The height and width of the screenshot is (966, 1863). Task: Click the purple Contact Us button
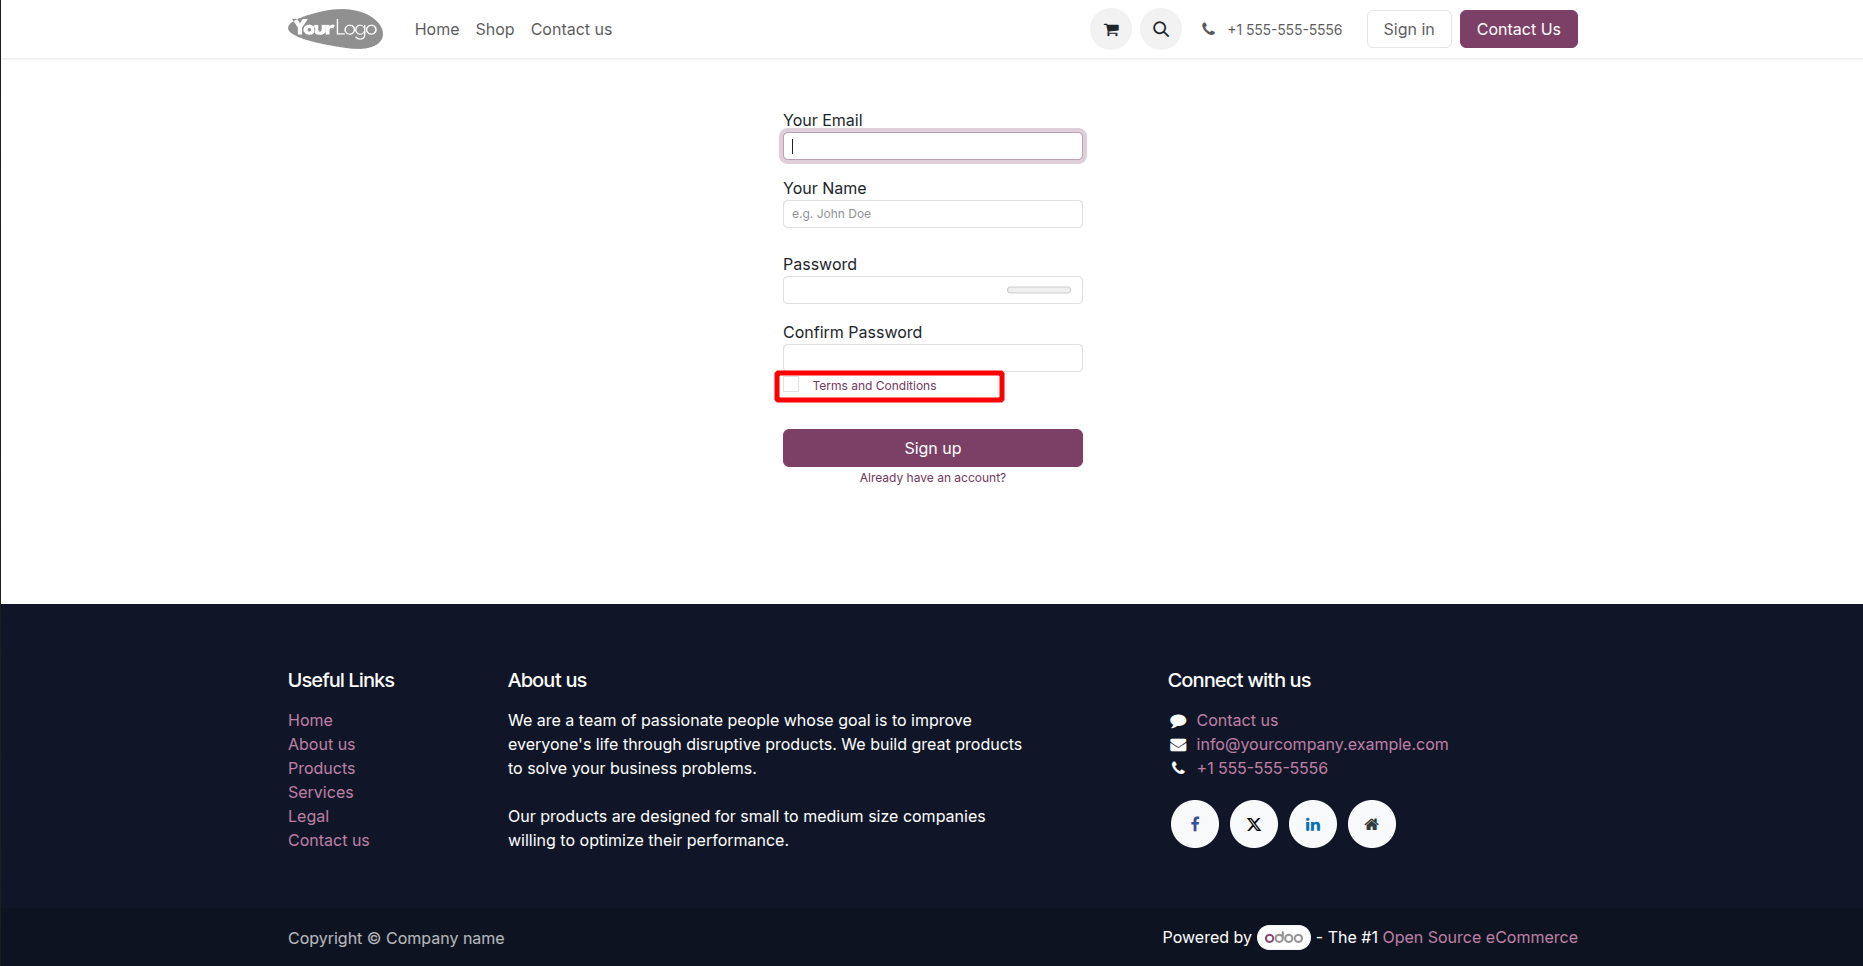point(1518,30)
